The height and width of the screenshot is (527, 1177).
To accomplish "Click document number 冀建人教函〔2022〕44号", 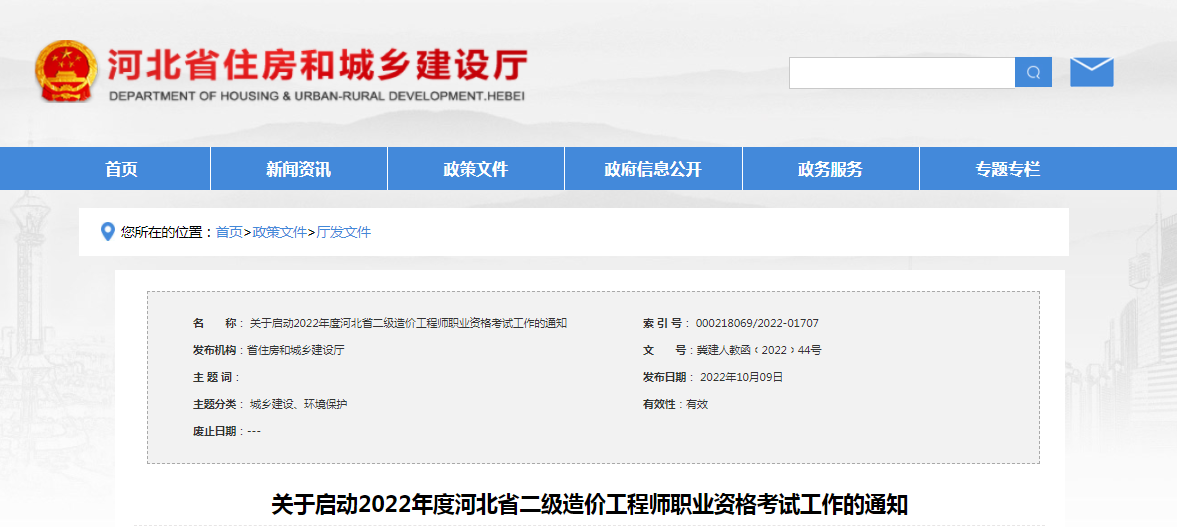I will click(759, 351).
